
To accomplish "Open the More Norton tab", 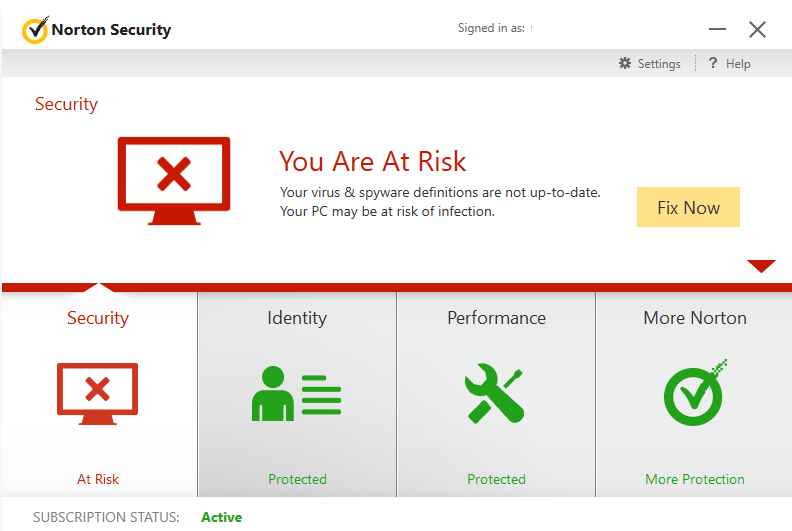I will pos(694,318).
